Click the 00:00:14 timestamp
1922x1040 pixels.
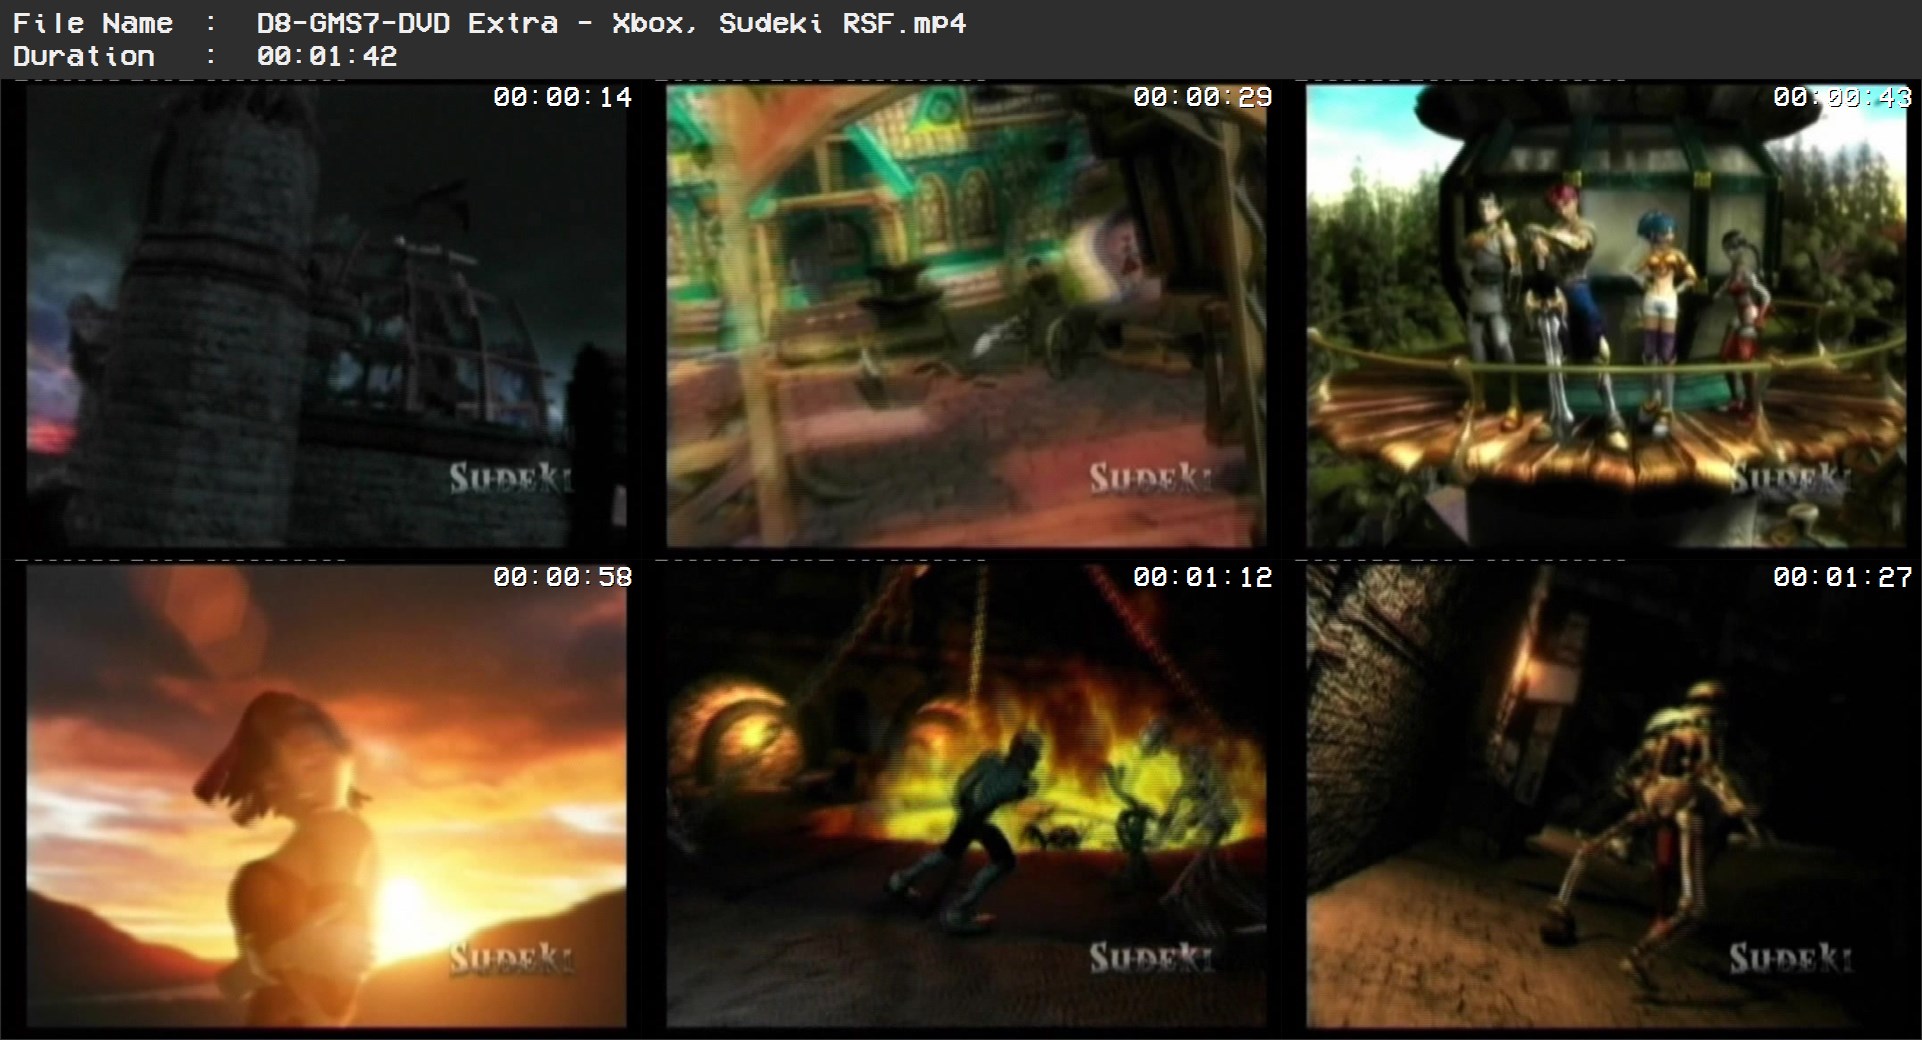(x=562, y=97)
